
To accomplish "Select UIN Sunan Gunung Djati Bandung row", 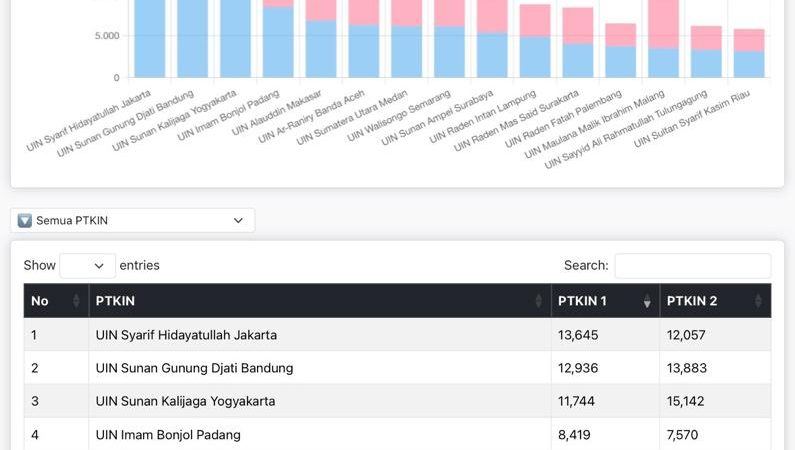I will point(398,367).
